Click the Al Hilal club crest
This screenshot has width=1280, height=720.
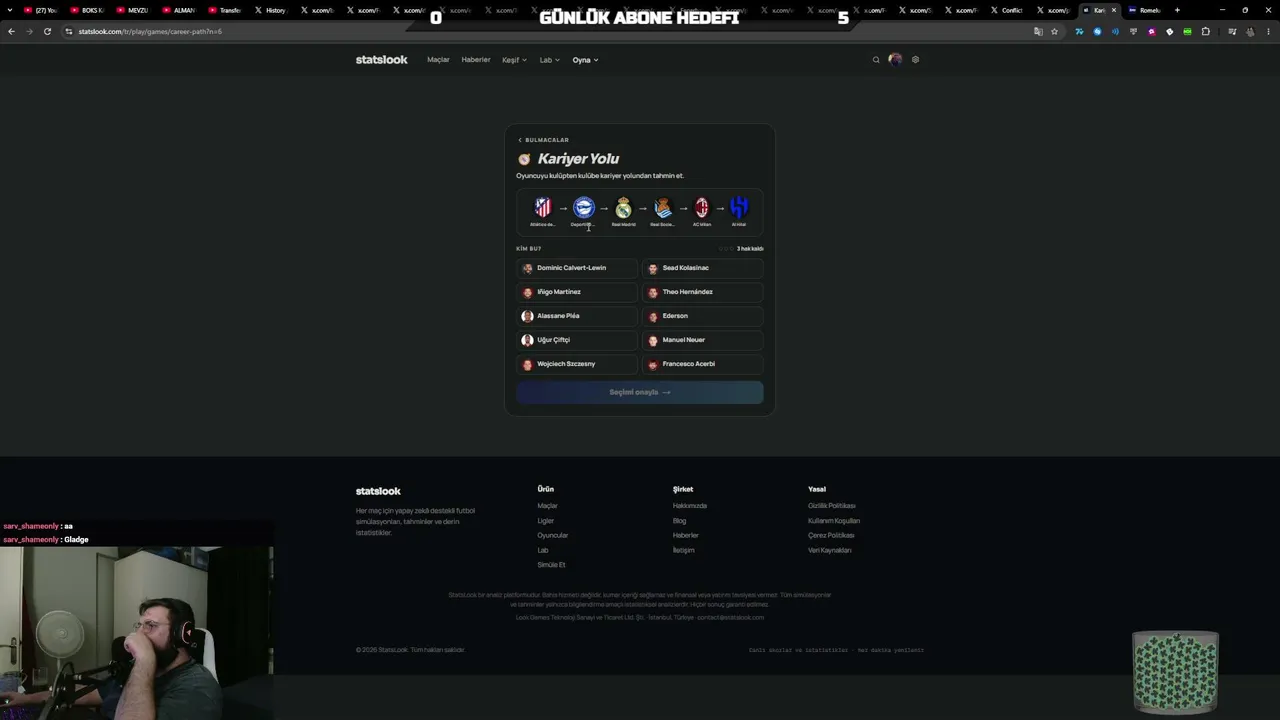[x=739, y=207]
